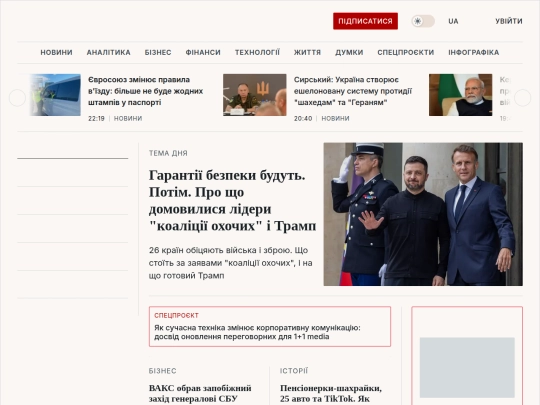Click timestamp 20:40 under Сирський headline
The image size is (540, 405).
pyautogui.click(x=303, y=118)
